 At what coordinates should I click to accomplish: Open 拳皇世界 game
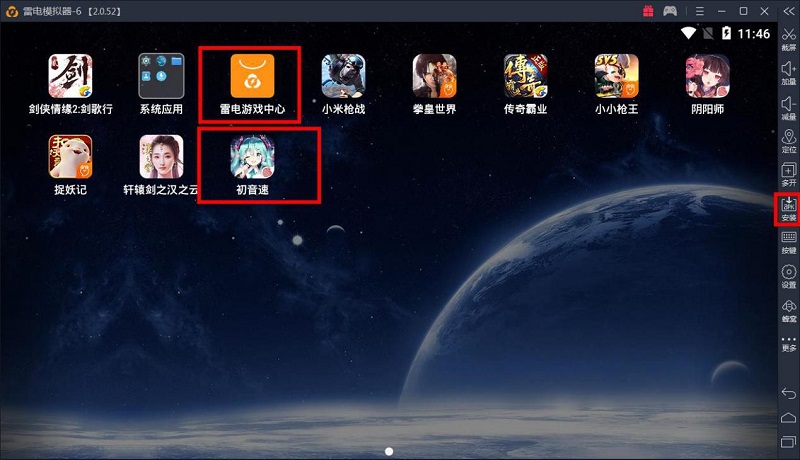pyautogui.click(x=434, y=77)
